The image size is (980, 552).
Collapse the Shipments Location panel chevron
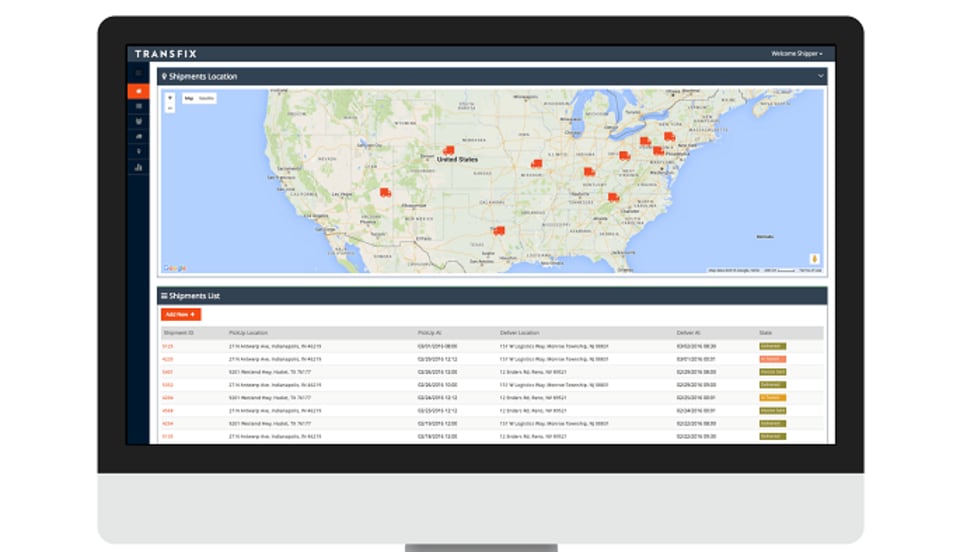click(x=820, y=76)
